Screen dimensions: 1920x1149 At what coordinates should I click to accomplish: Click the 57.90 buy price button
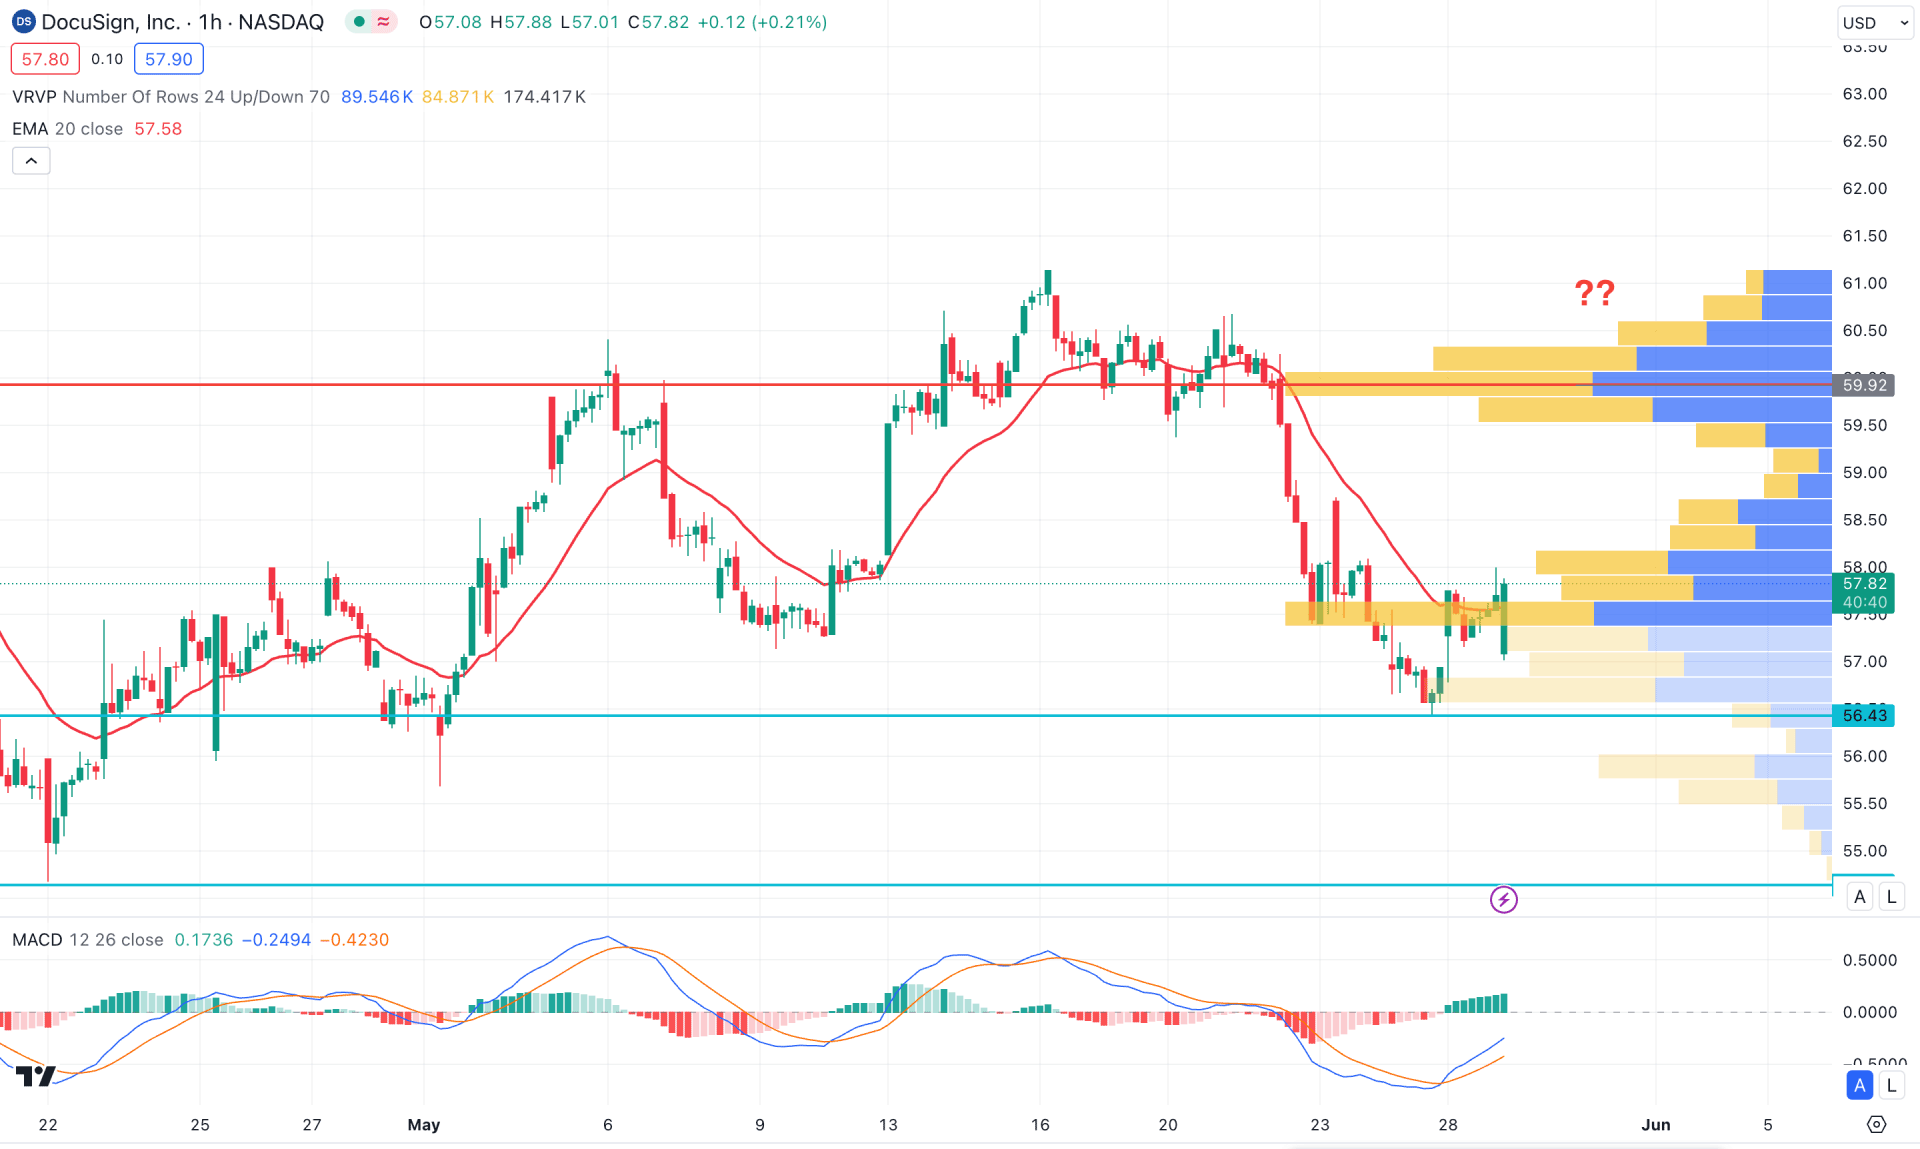point(168,59)
